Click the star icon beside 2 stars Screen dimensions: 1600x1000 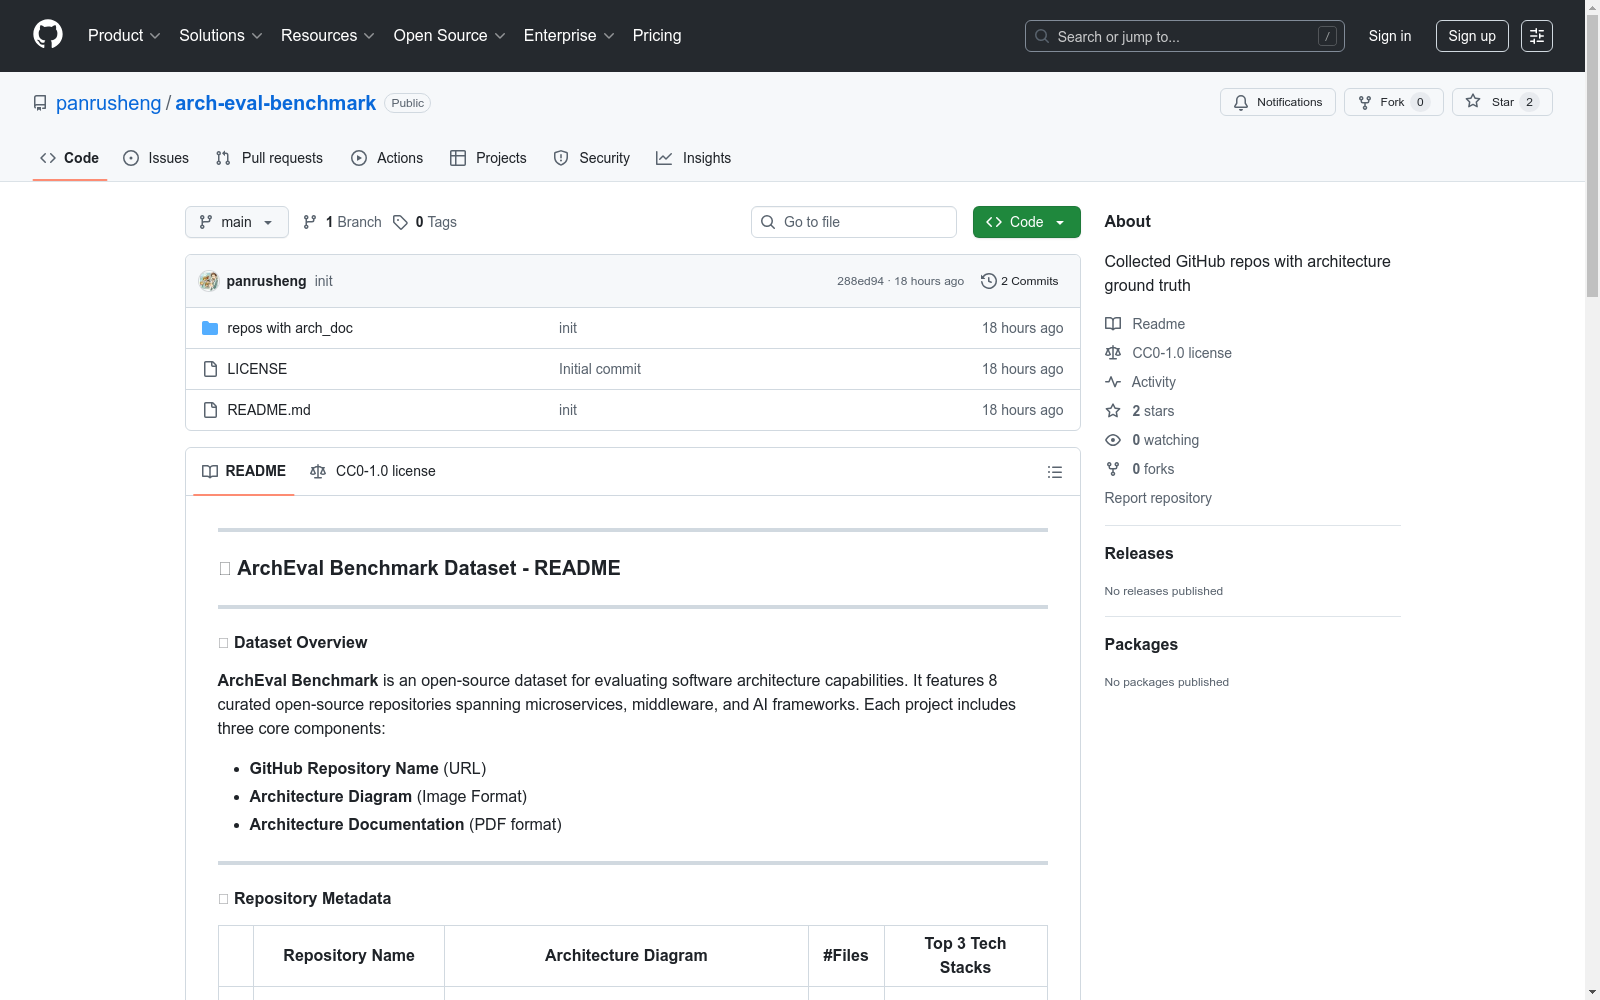tap(1113, 411)
